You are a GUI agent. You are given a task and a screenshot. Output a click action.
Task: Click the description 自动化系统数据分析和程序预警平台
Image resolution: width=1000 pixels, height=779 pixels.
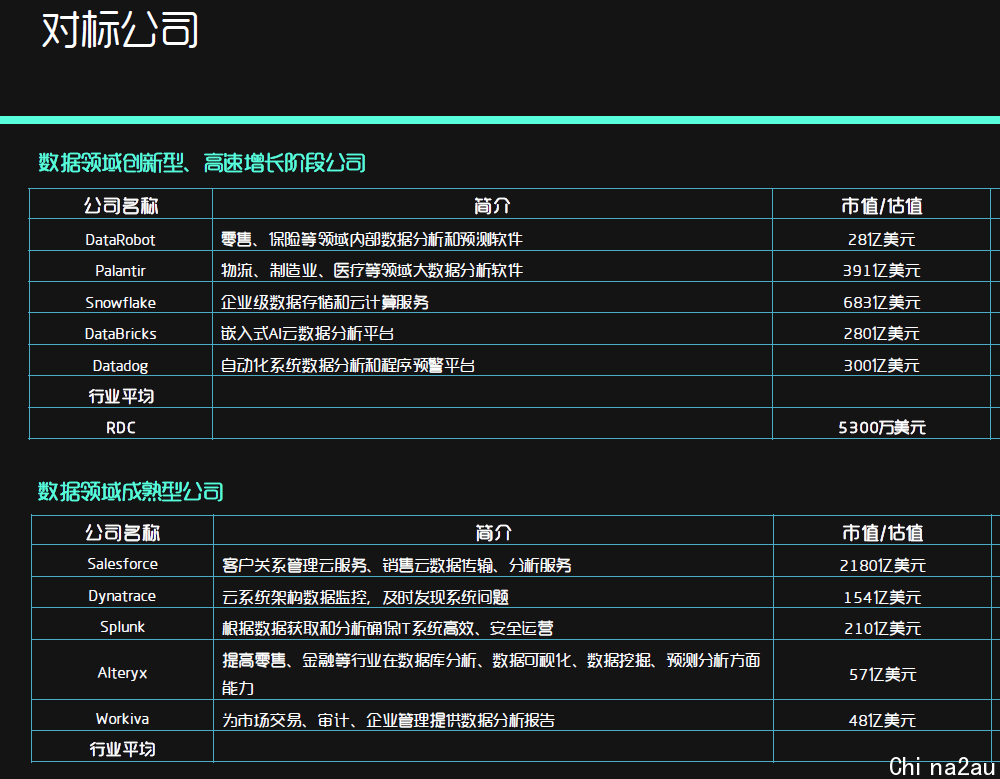348,366
